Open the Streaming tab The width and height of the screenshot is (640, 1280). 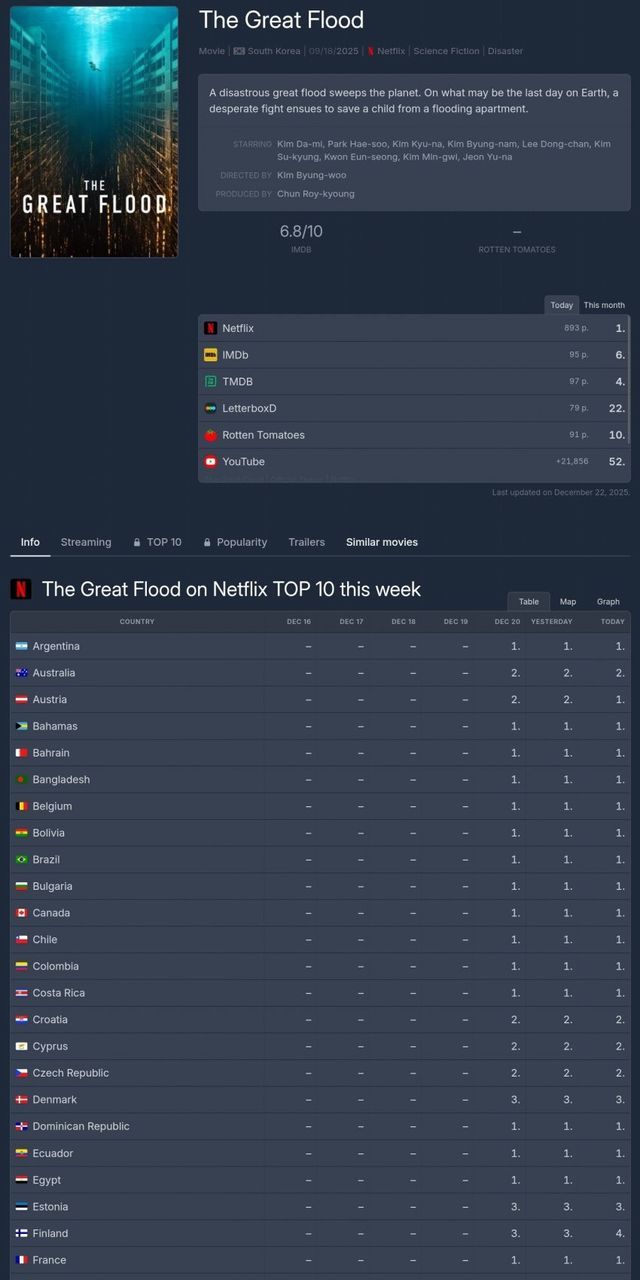pyautogui.click(x=86, y=542)
